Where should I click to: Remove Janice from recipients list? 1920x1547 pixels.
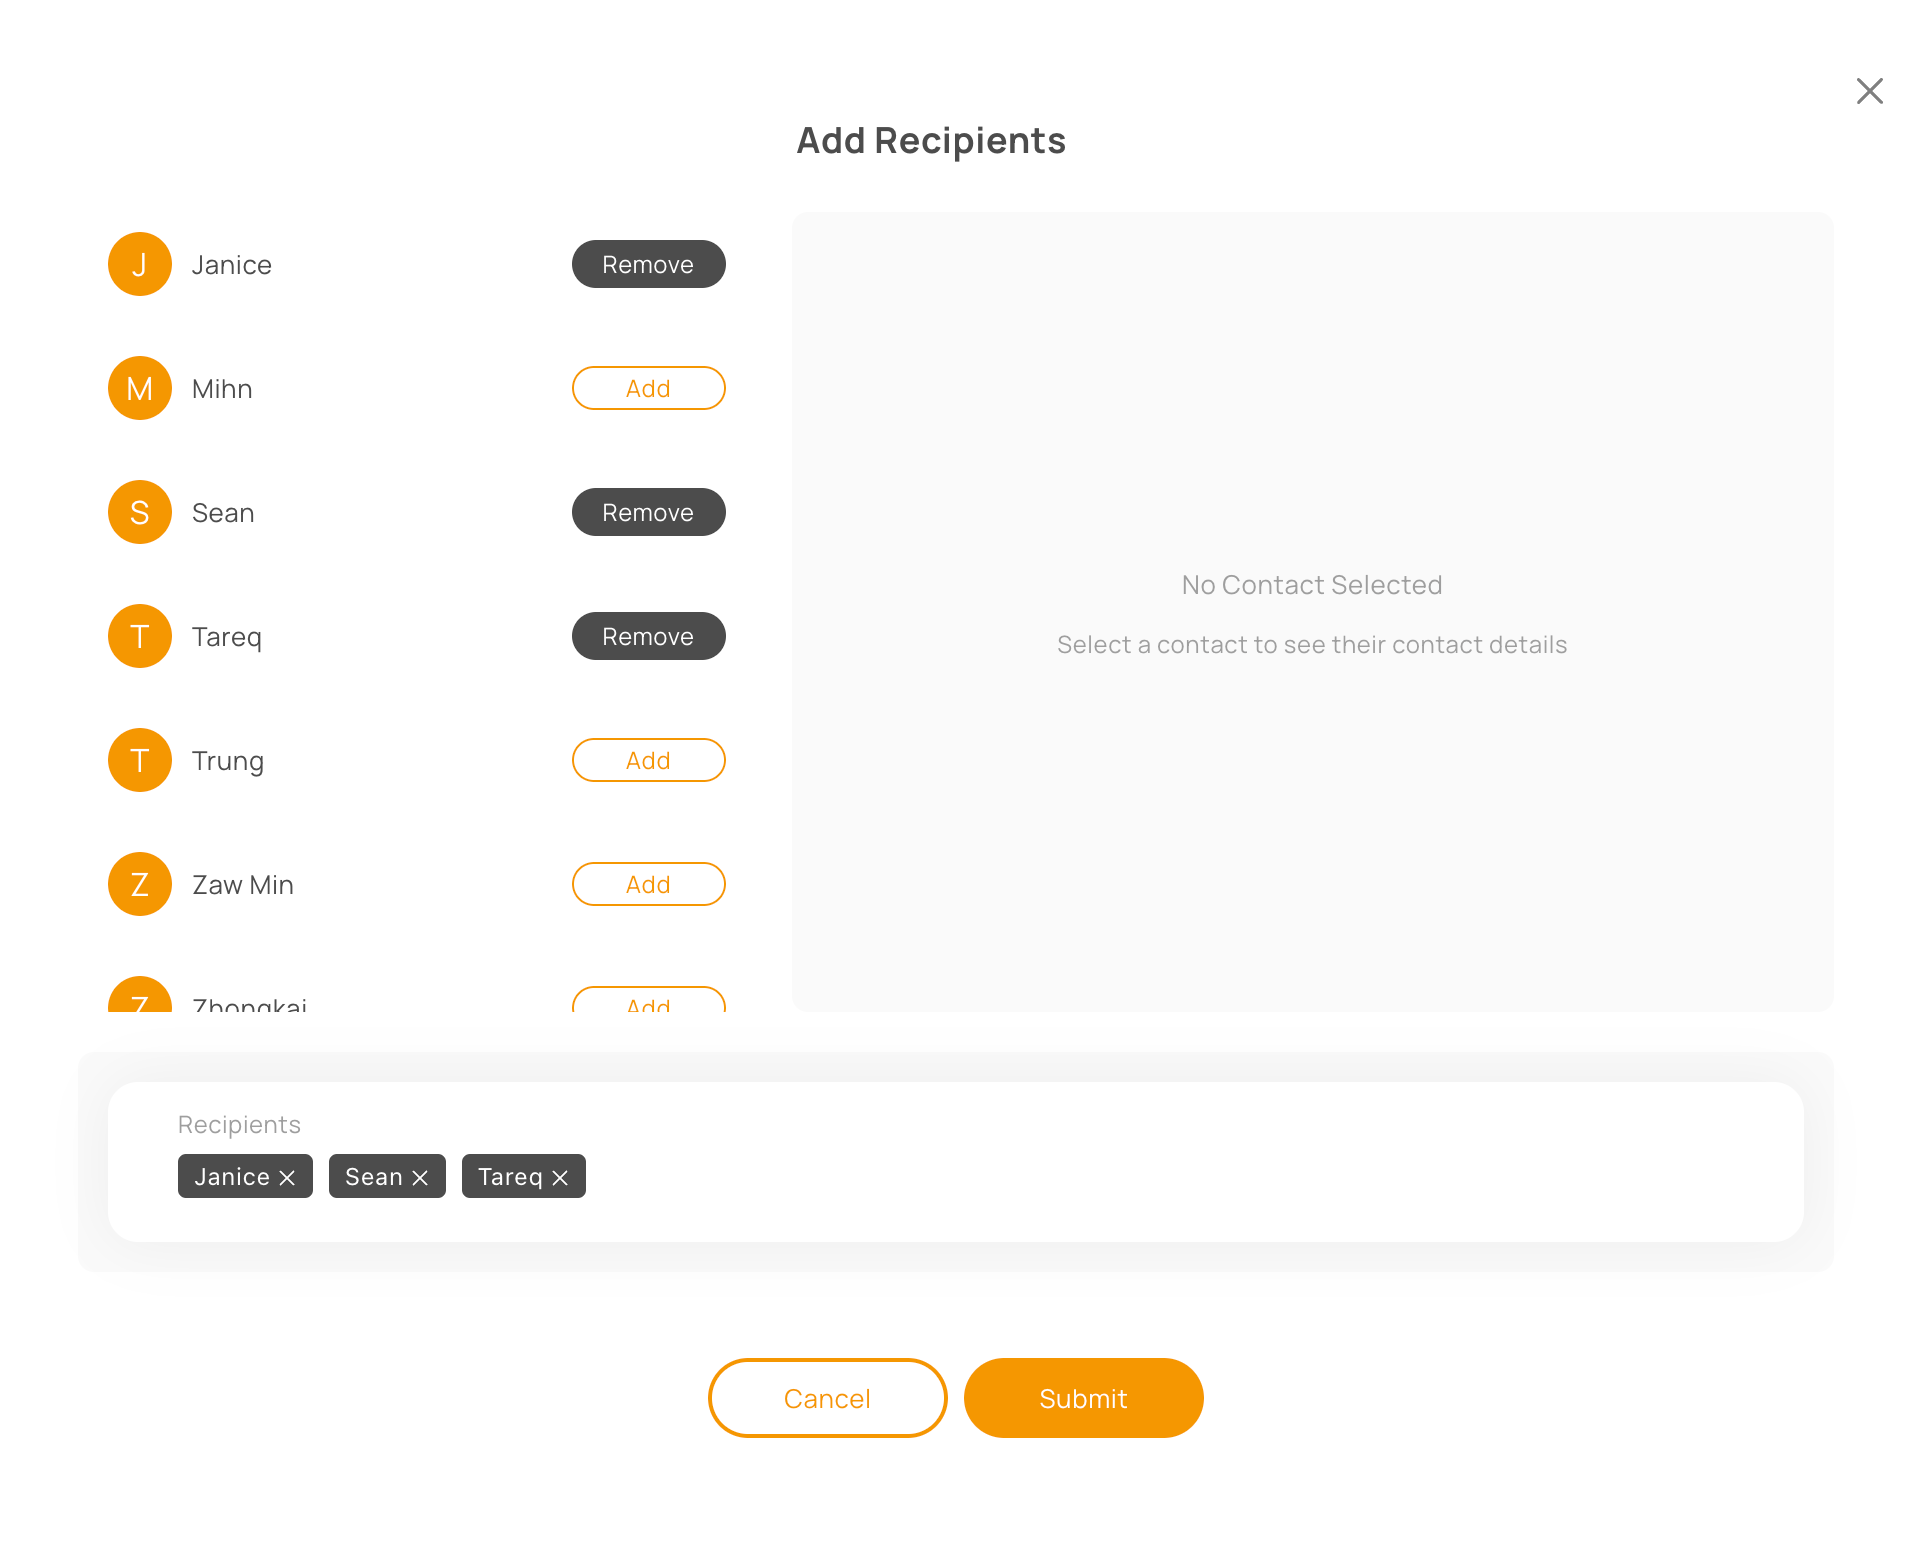pyautogui.click(x=648, y=264)
